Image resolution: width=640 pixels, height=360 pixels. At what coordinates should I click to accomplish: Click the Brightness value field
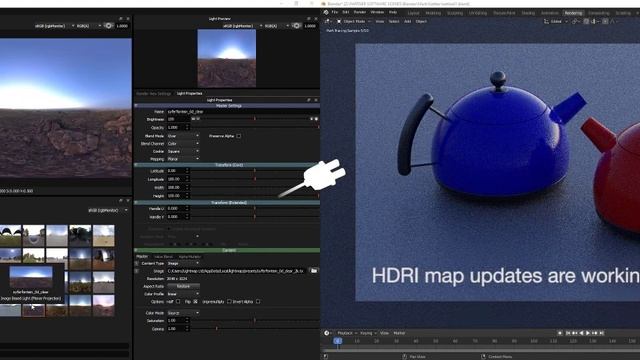tap(178, 119)
